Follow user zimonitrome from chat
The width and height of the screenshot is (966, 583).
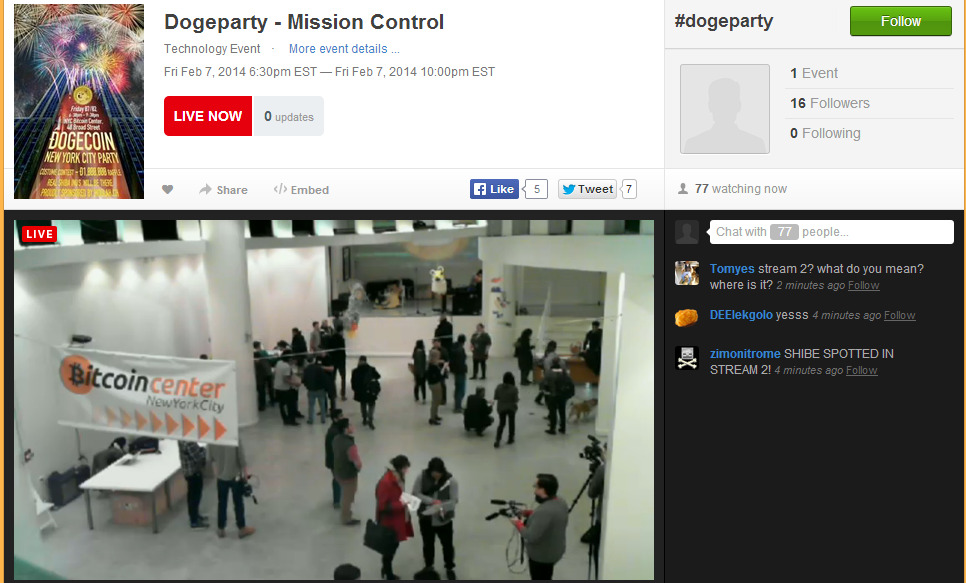pyautogui.click(x=861, y=370)
